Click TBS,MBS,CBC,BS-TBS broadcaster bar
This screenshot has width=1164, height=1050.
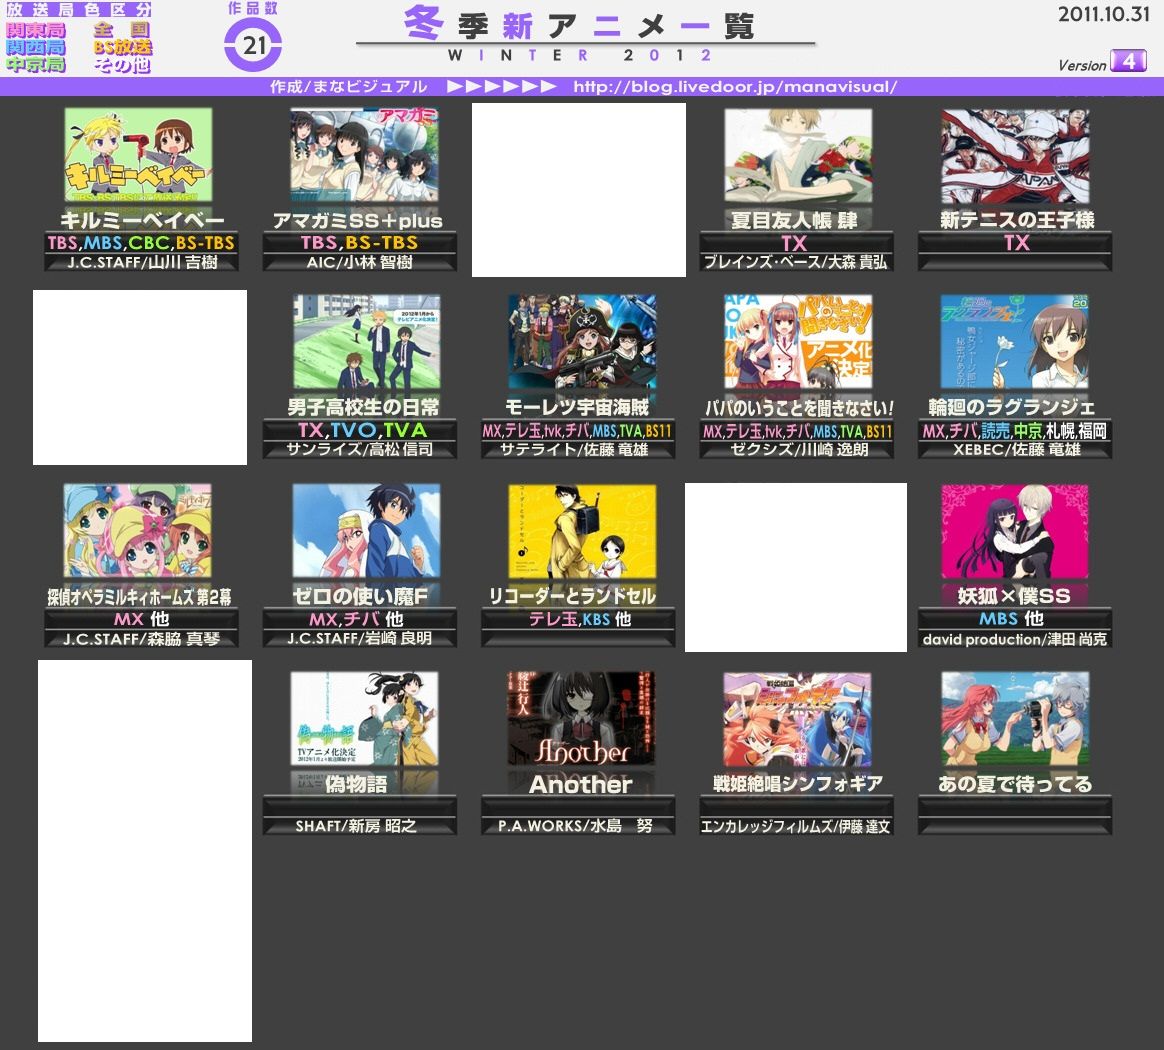(x=141, y=243)
